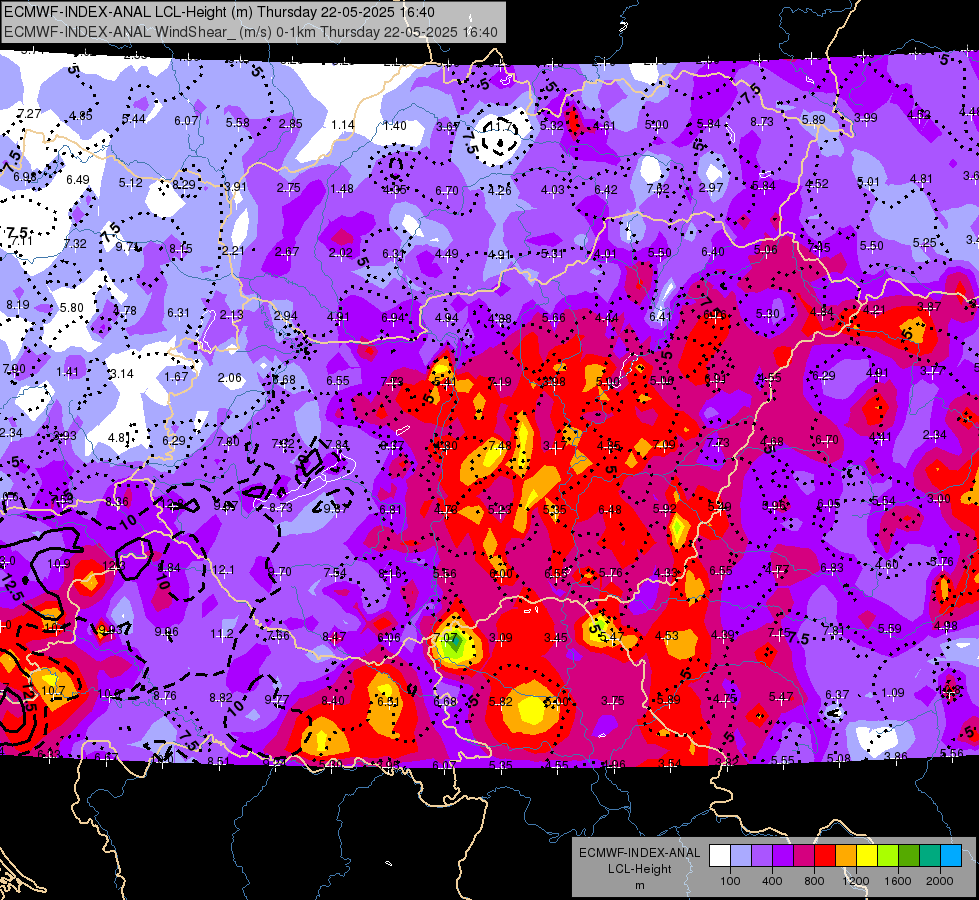Image resolution: width=979 pixels, height=900 pixels.
Task: Click the wind shear value 3.75
Action: [612, 701]
